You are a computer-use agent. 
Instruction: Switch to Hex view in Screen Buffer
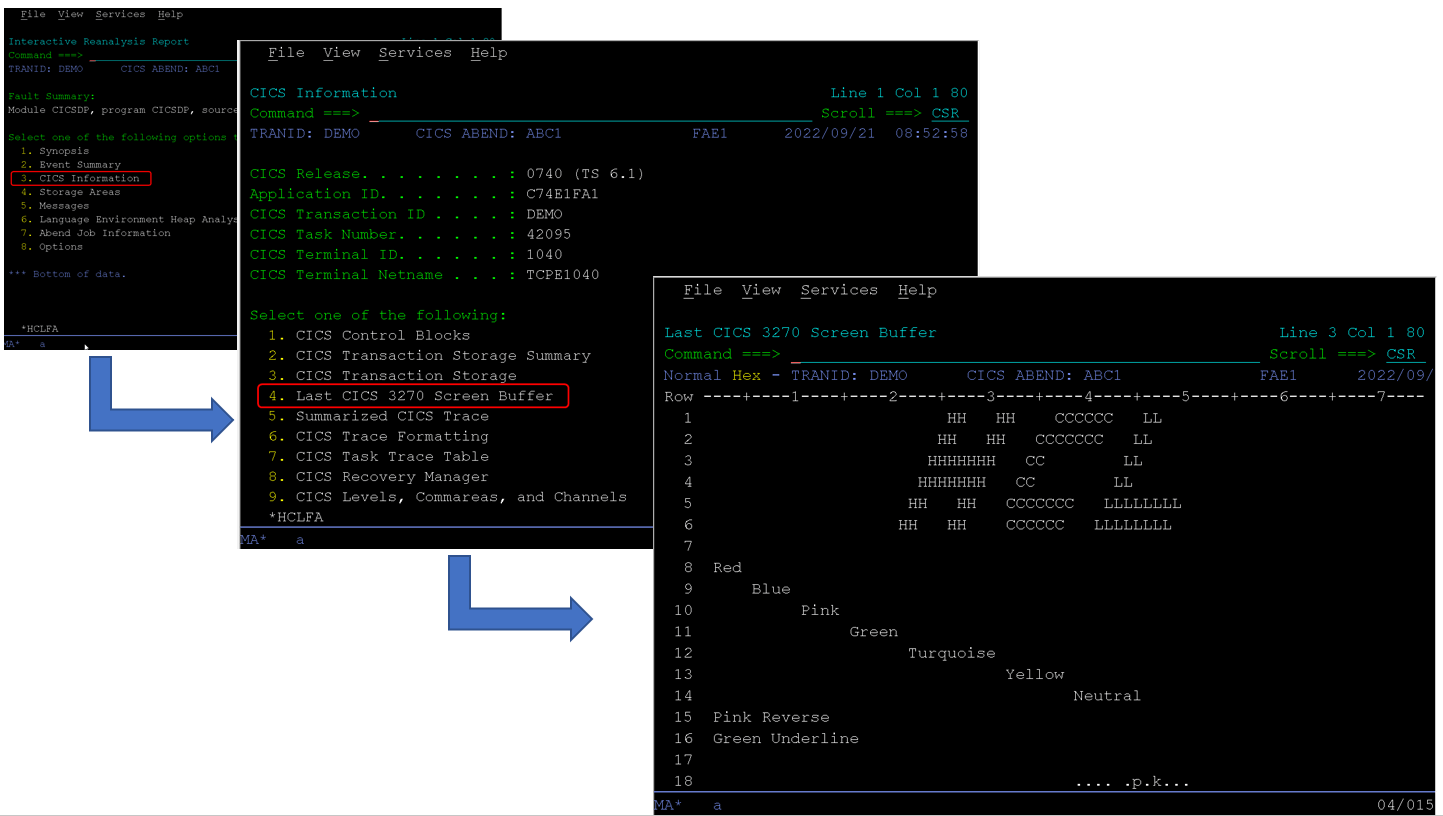746,376
